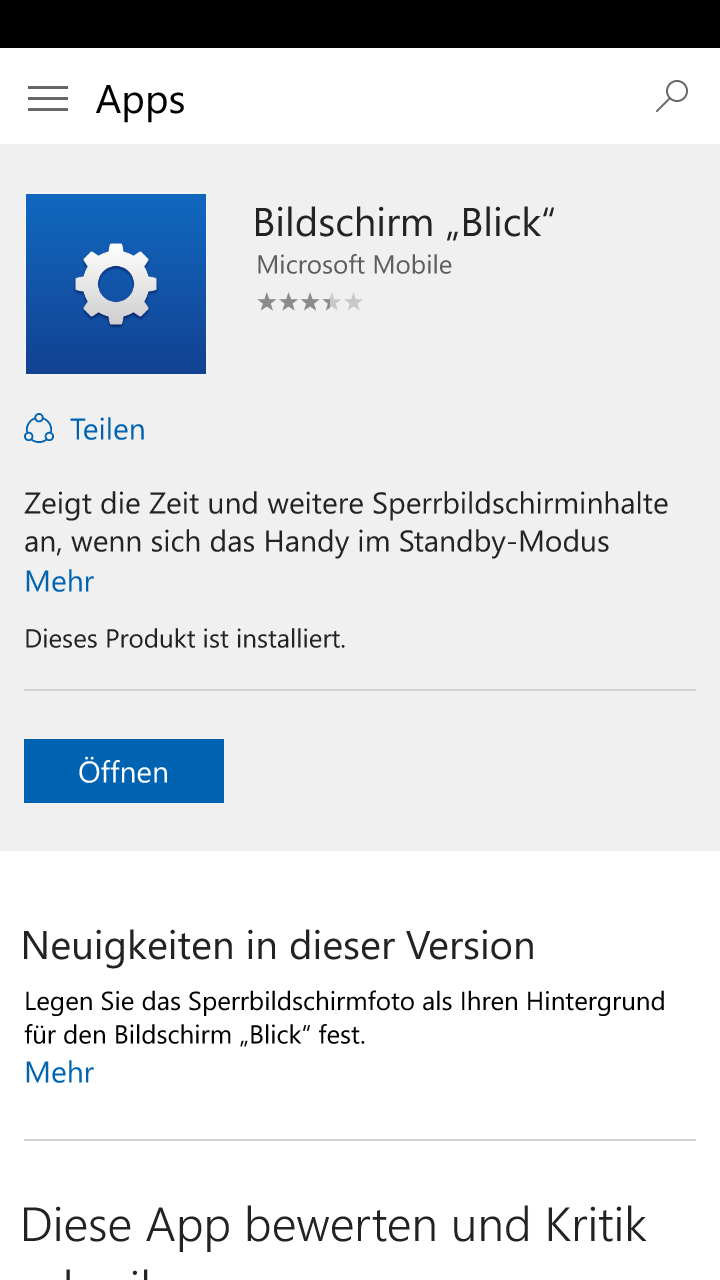
Task: Click the share icon beside Teilen
Action: point(39,429)
